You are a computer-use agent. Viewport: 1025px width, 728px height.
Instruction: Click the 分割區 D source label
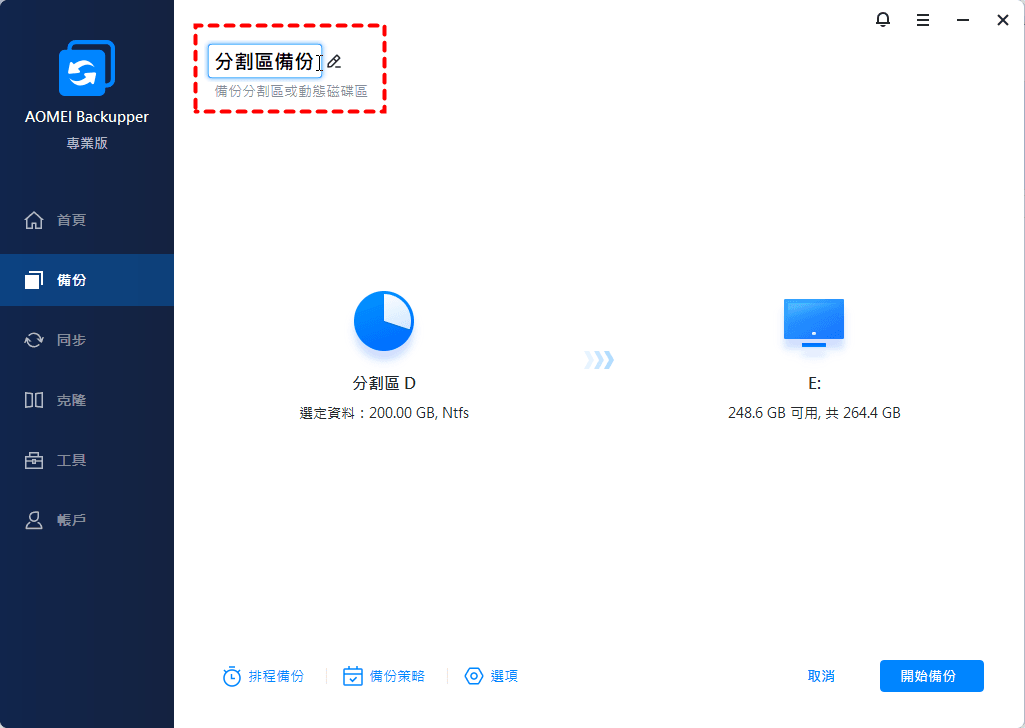click(384, 383)
